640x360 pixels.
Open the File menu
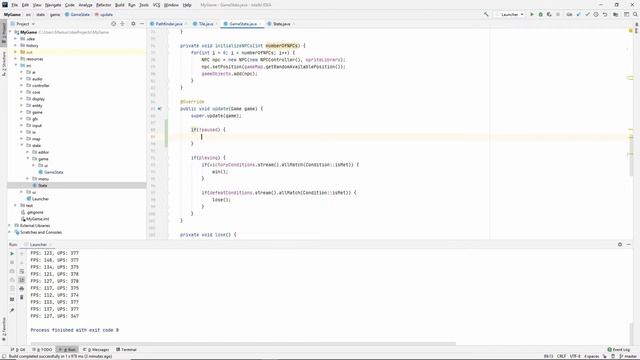click(x=15, y=5)
